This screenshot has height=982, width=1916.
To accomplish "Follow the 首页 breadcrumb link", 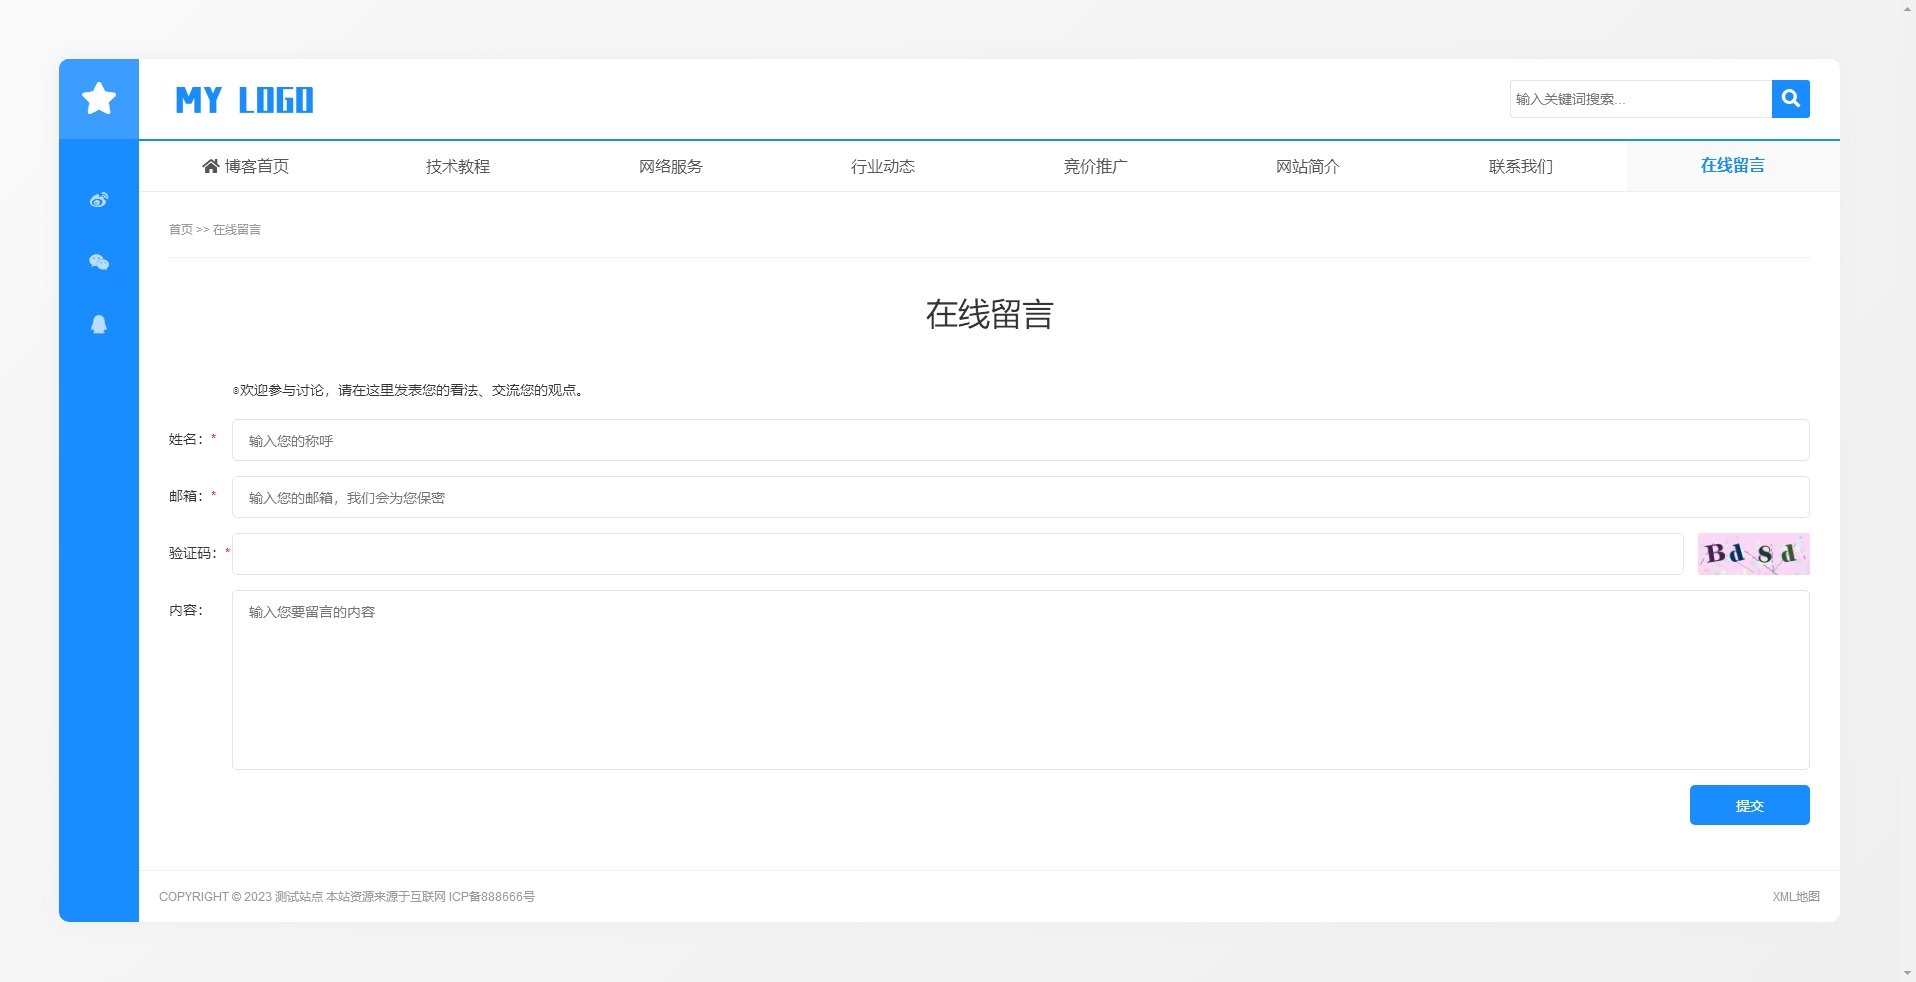I will coord(181,229).
